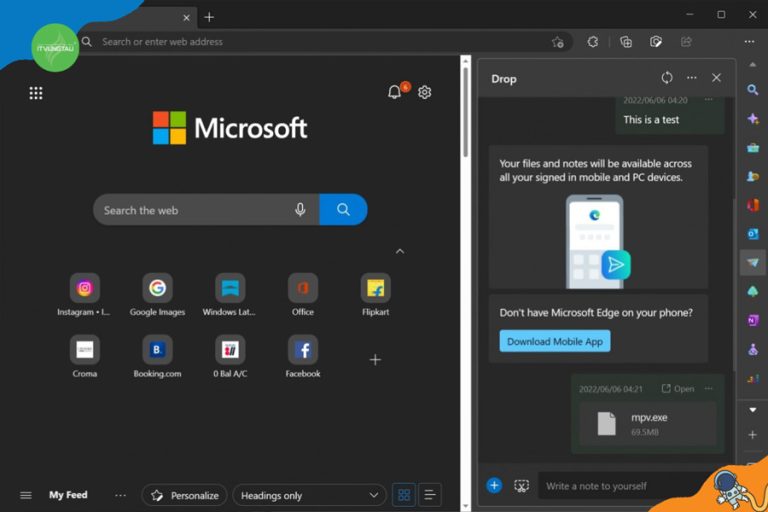Open the Croma quick link tile

coord(84,357)
